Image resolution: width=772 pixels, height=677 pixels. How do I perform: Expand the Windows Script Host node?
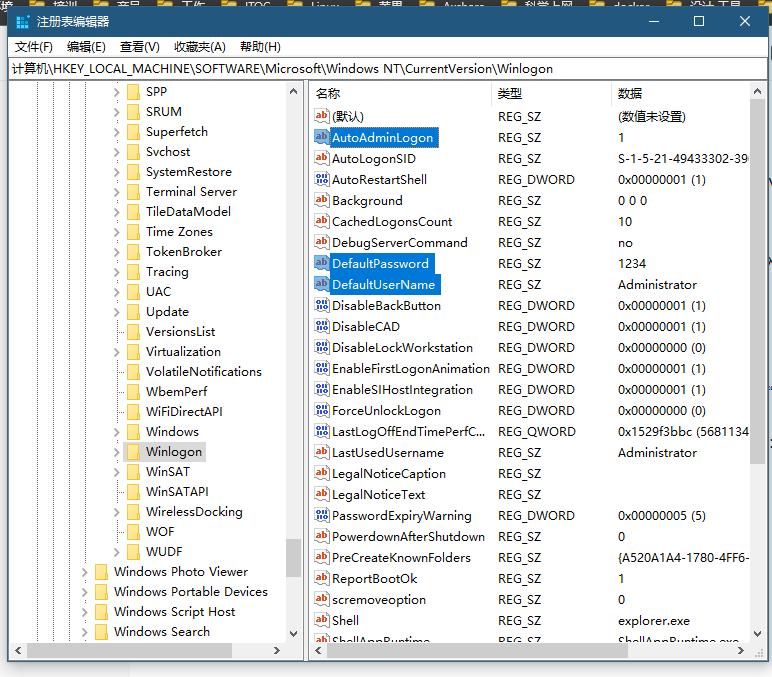point(85,612)
